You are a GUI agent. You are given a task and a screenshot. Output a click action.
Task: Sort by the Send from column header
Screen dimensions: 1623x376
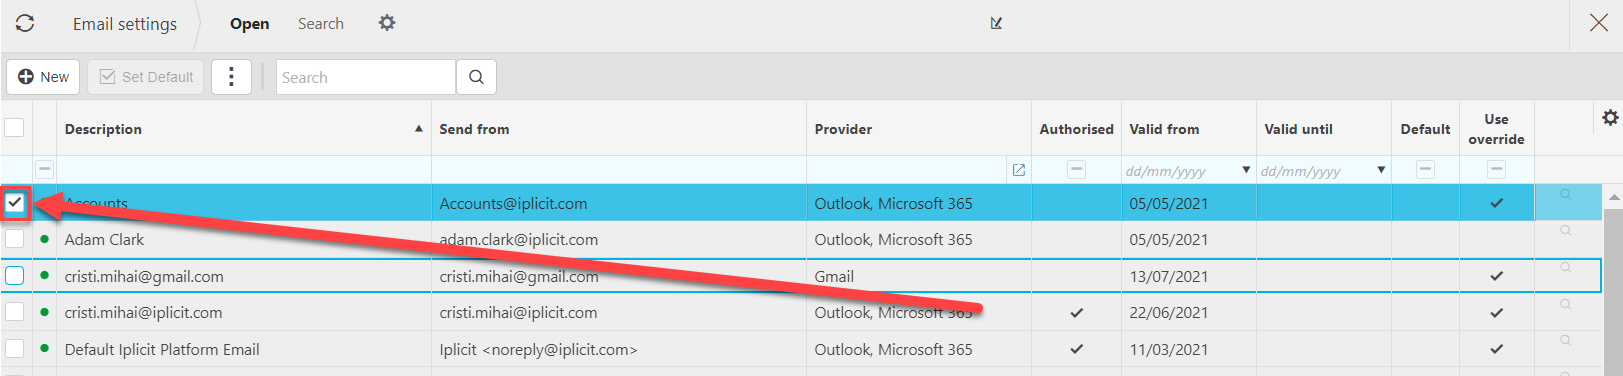click(474, 129)
